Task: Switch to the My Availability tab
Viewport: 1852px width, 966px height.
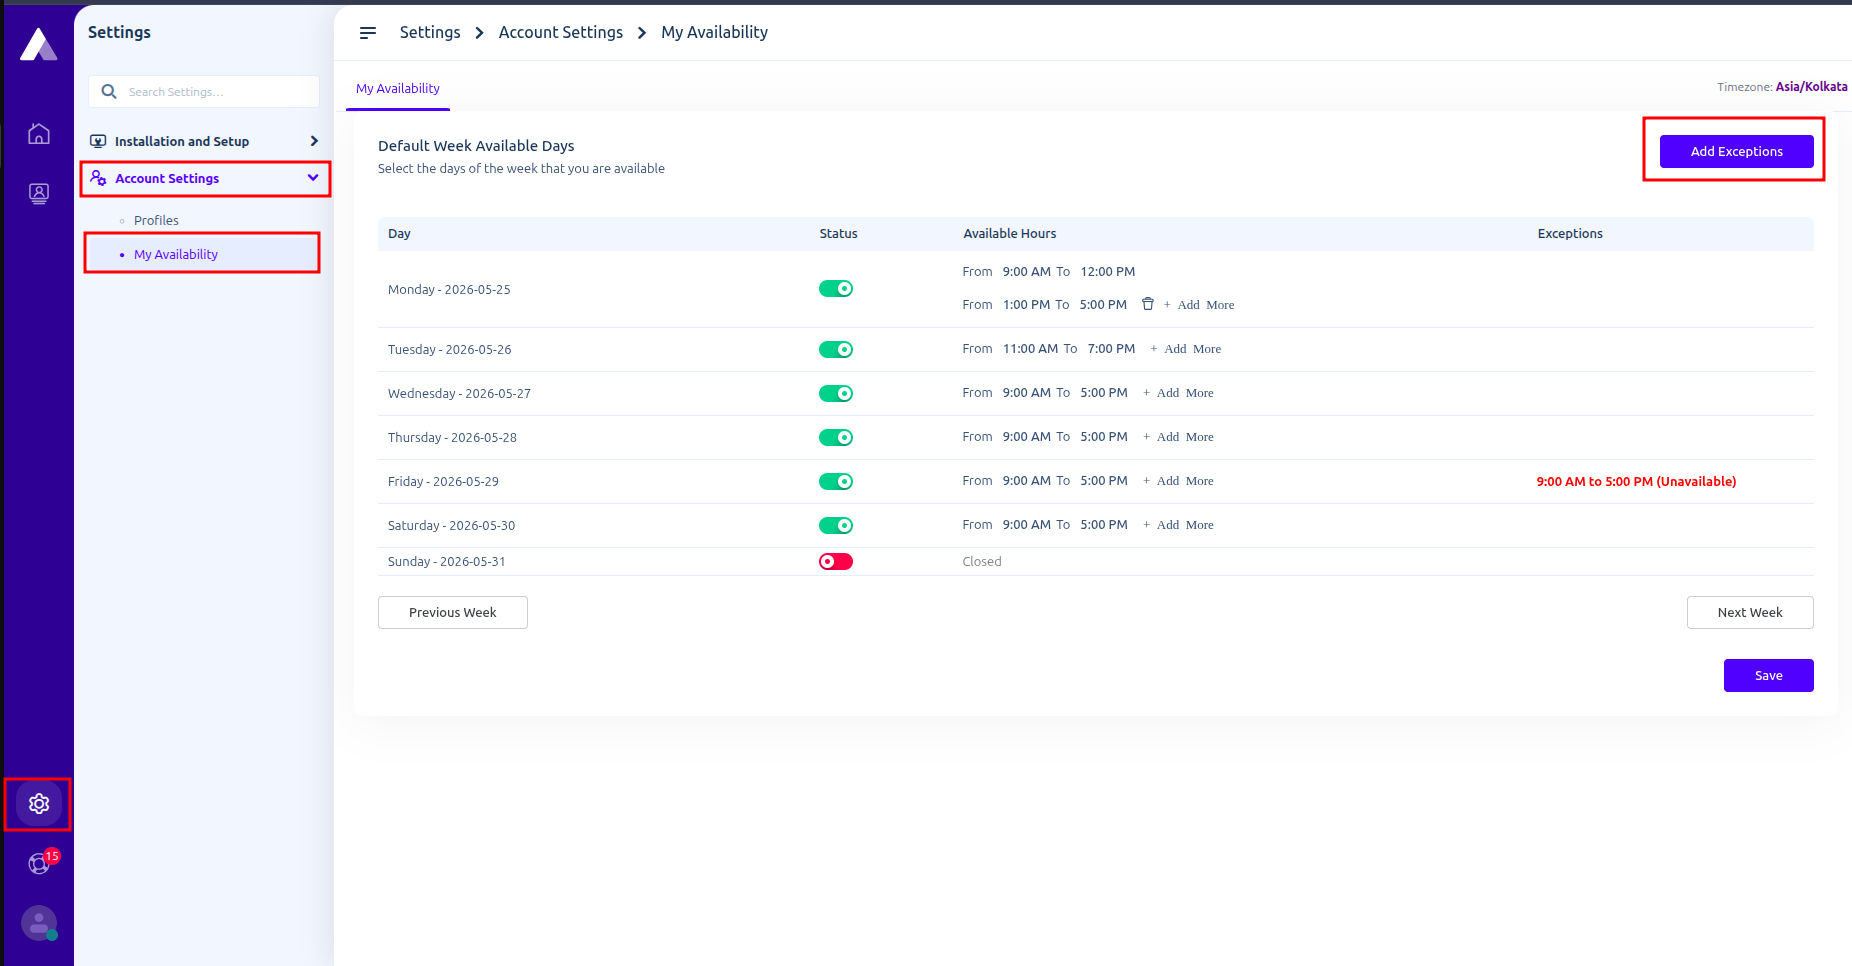Action: coord(398,89)
